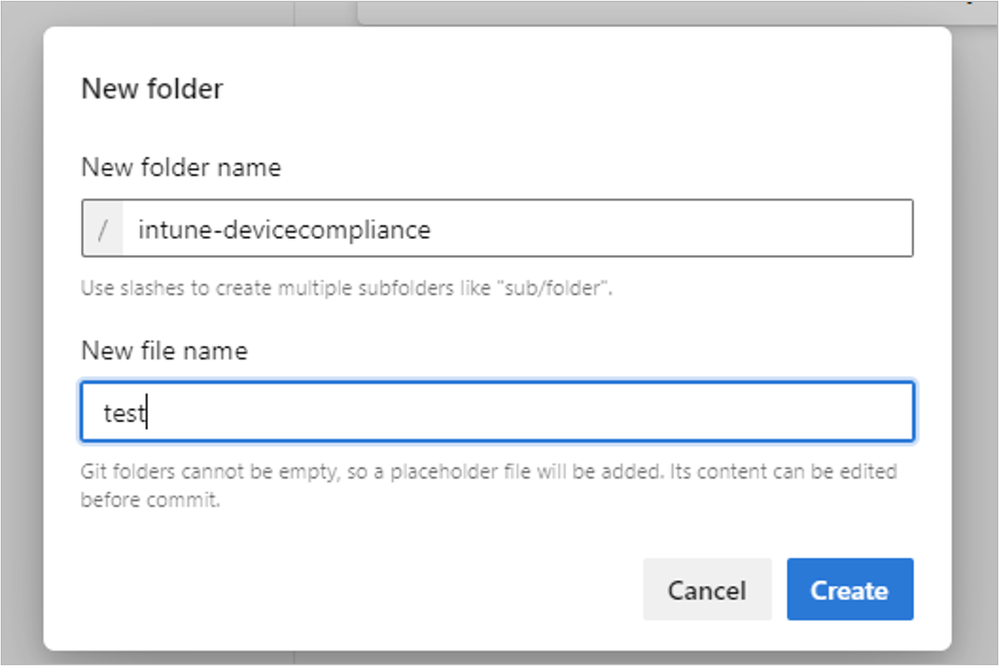Cancel the New folder dialog

(x=707, y=590)
